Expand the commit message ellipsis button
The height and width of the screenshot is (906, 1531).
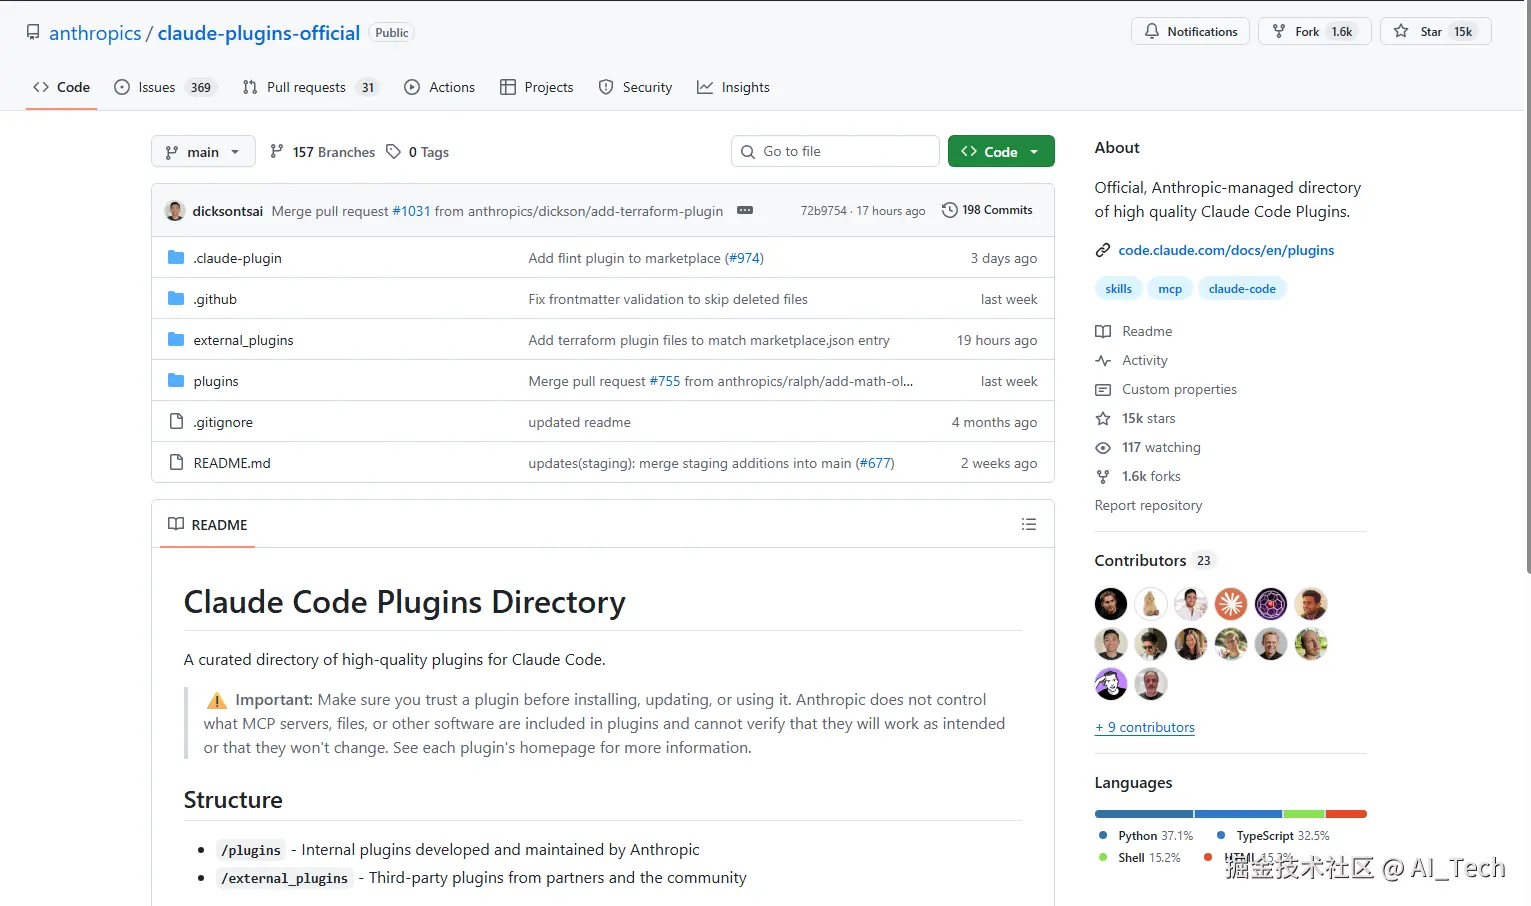point(745,211)
